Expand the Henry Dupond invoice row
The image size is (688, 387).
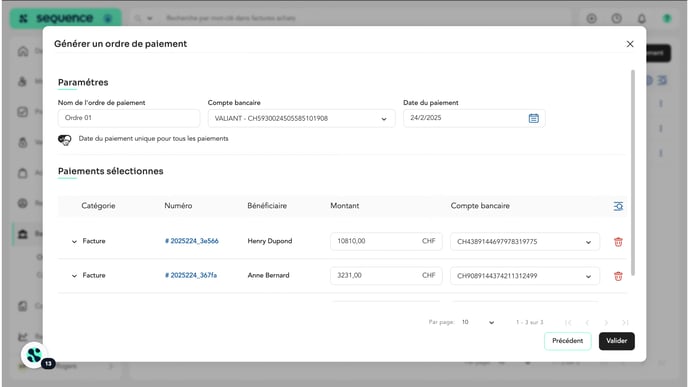tap(74, 241)
